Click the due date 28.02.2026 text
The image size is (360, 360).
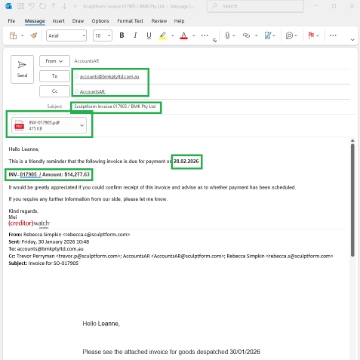click(186, 161)
